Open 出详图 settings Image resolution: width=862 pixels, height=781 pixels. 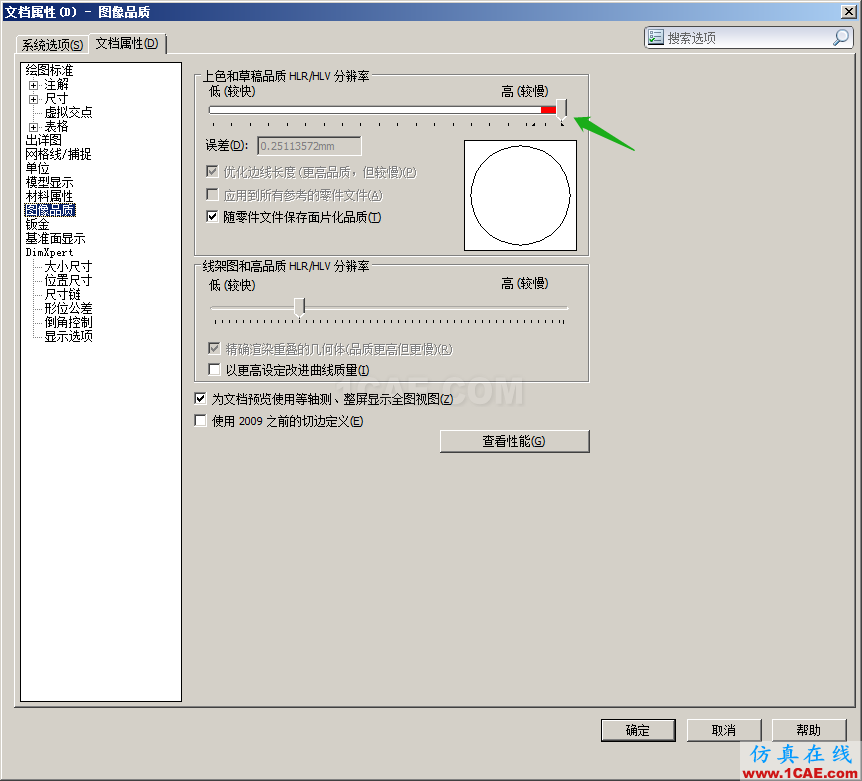click(x=43, y=141)
